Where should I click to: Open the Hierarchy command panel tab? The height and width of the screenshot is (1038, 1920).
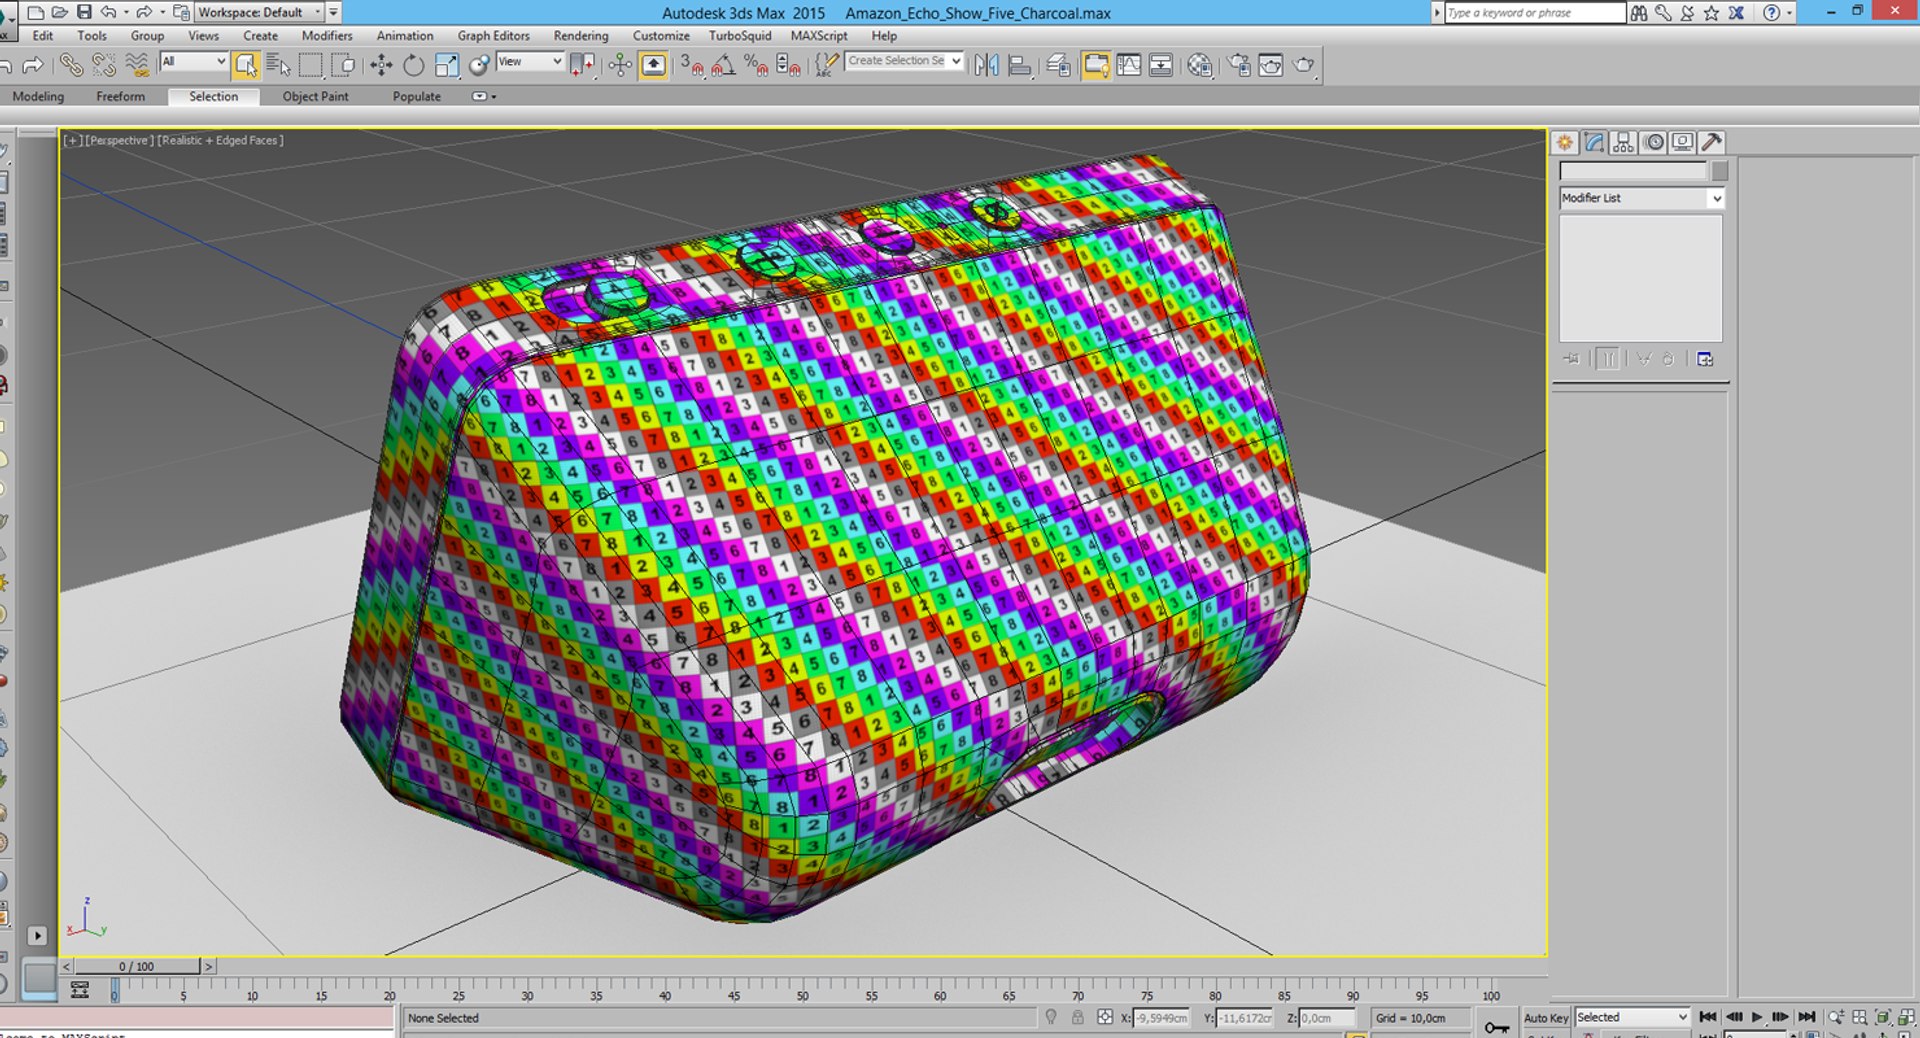1624,142
